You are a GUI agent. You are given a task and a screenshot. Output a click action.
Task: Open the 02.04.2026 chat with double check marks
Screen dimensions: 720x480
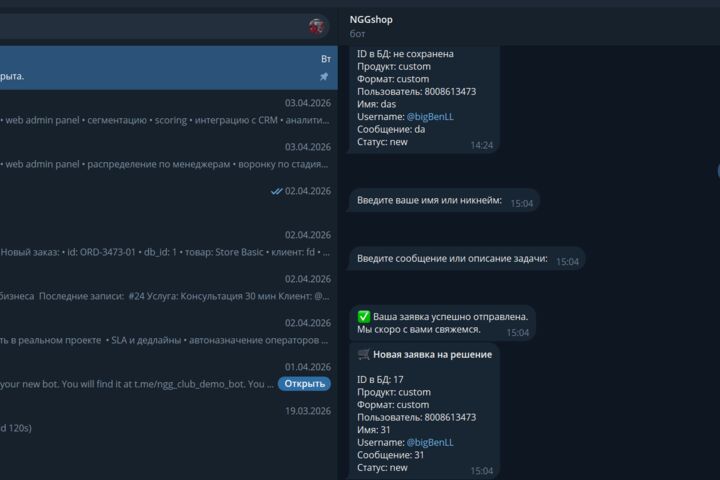click(169, 200)
